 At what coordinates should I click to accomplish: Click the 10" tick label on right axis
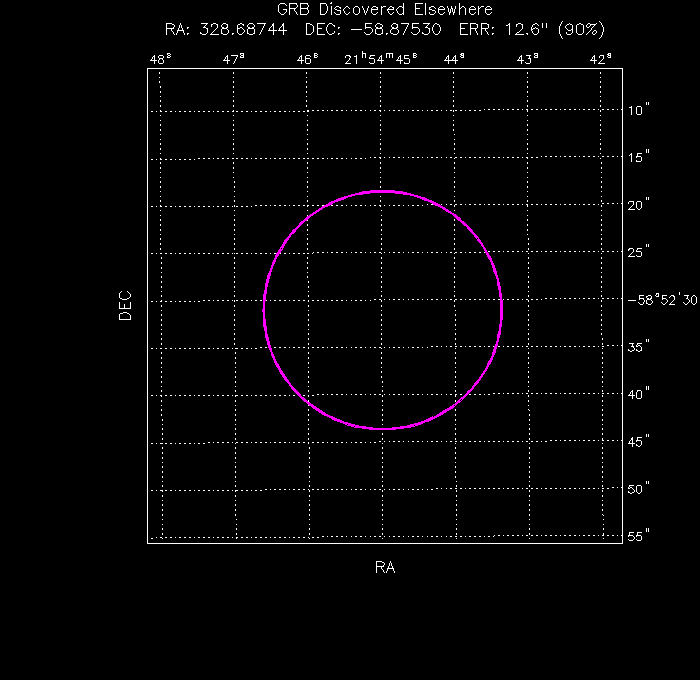[640, 110]
